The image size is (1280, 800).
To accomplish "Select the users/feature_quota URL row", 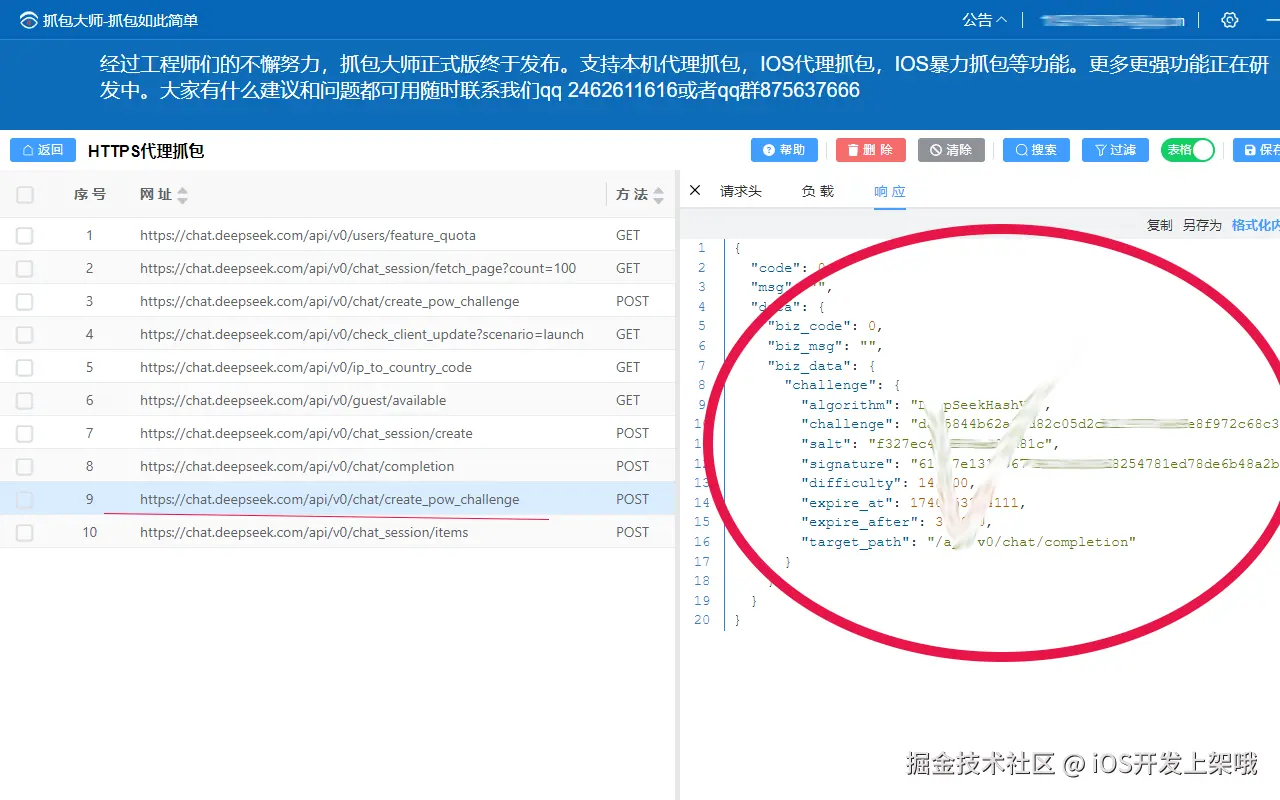I will pyautogui.click(x=308, y=236).
